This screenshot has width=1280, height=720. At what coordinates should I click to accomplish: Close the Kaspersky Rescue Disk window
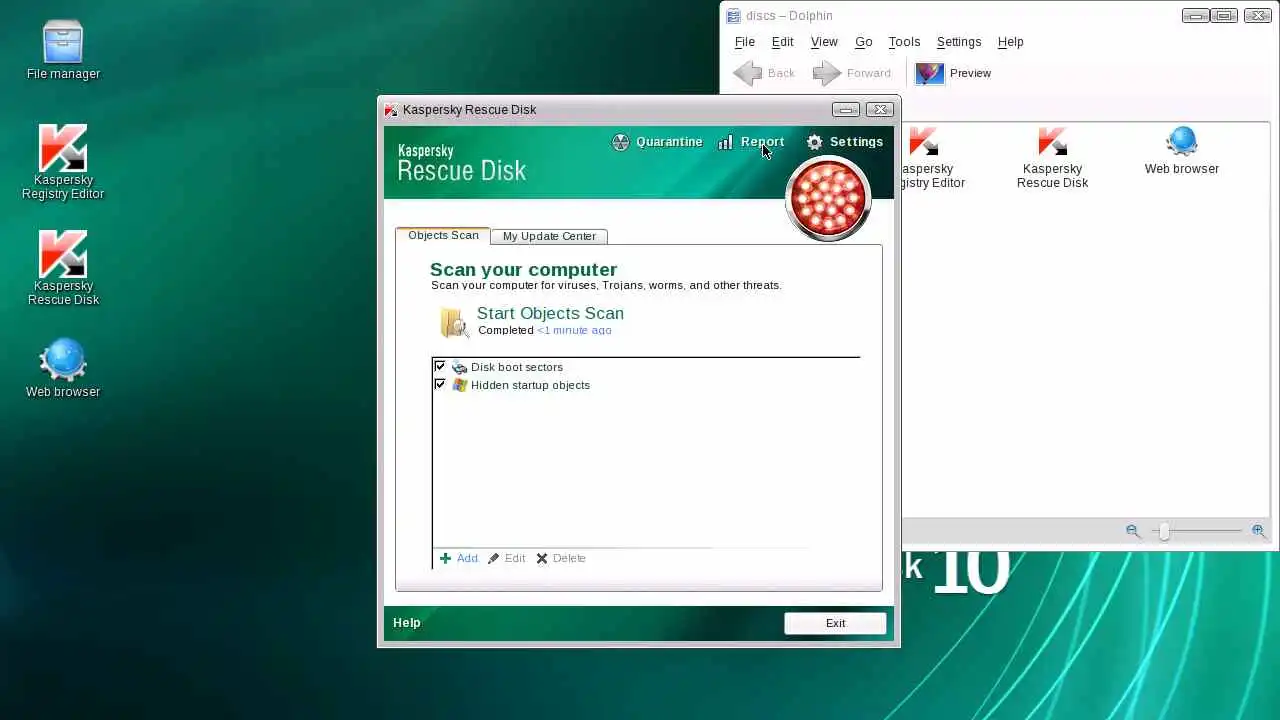point(880,110)
